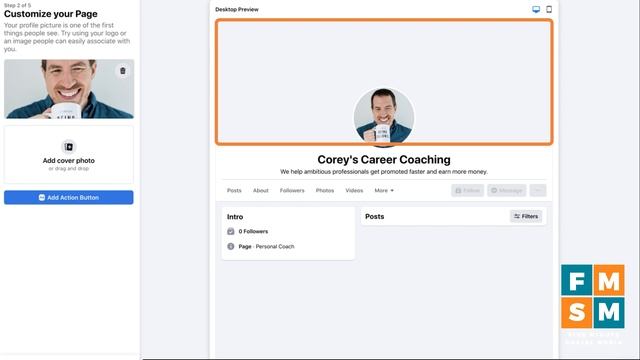Click the 'Customize your Page' heading
The image size is (640, 360).
click(x=51, y=14)
